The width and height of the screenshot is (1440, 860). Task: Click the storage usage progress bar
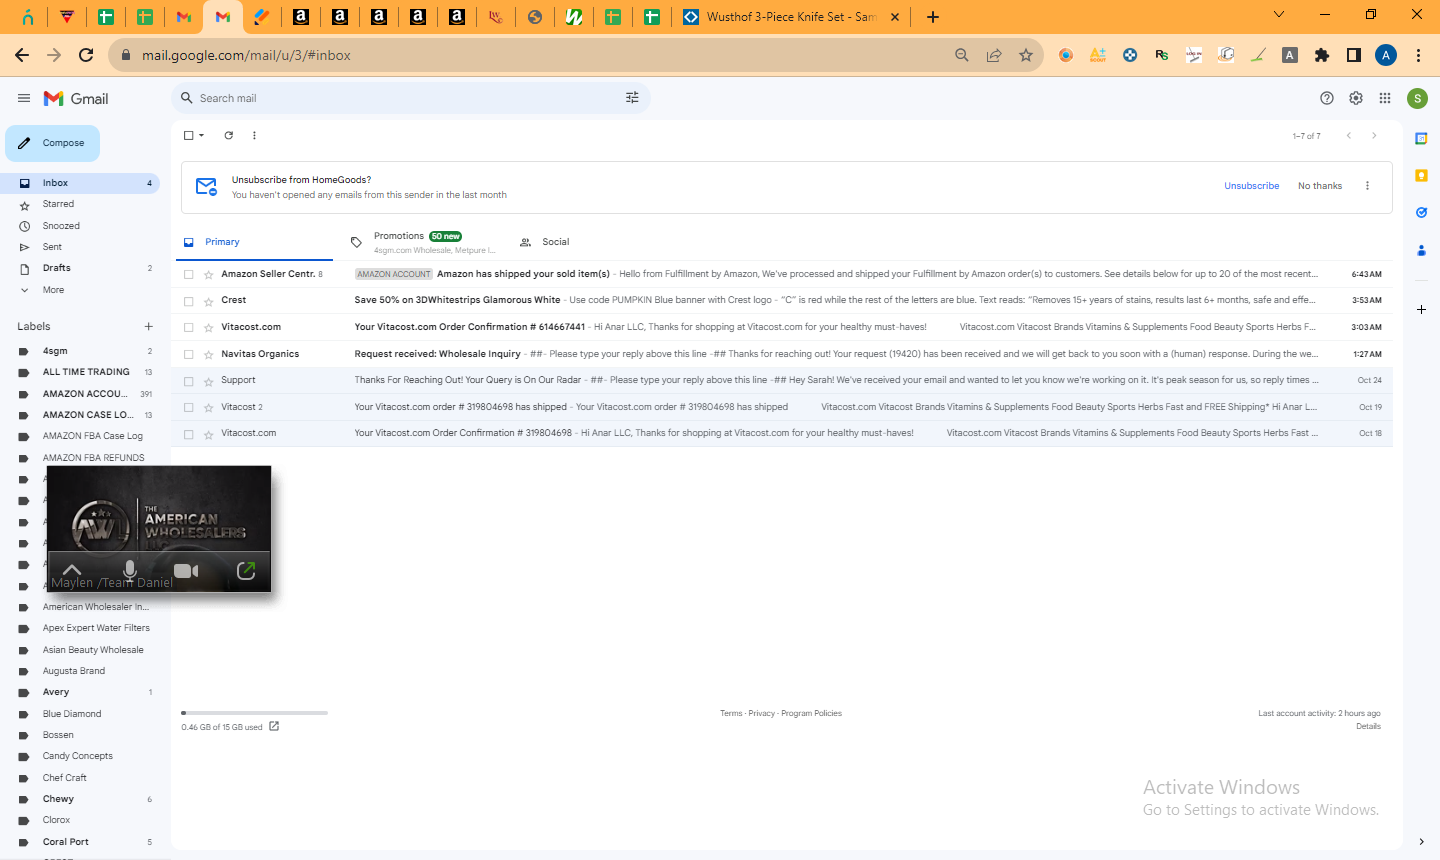[x=255, y=713]
